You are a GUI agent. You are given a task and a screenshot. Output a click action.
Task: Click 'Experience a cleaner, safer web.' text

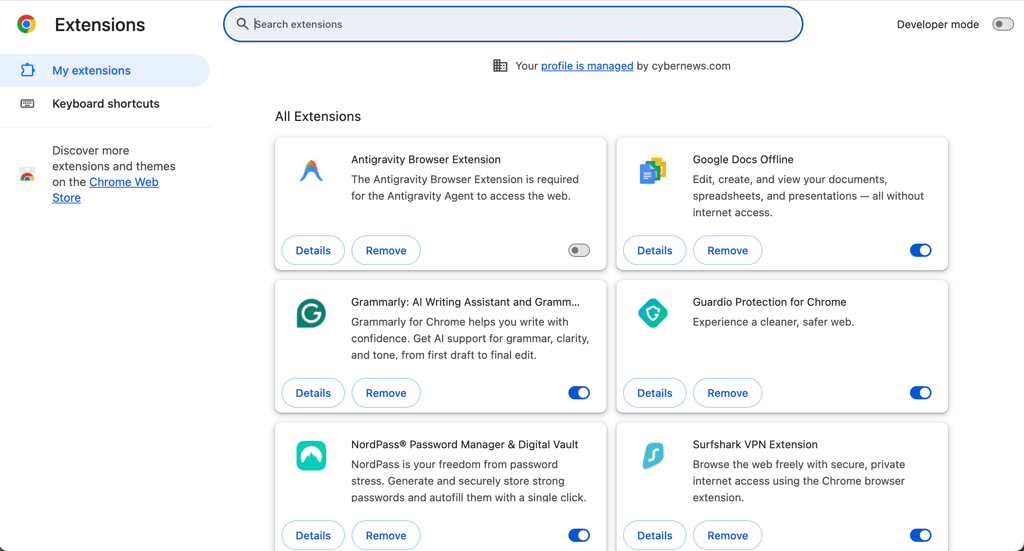pyautogui.click(x=773, y=322)
